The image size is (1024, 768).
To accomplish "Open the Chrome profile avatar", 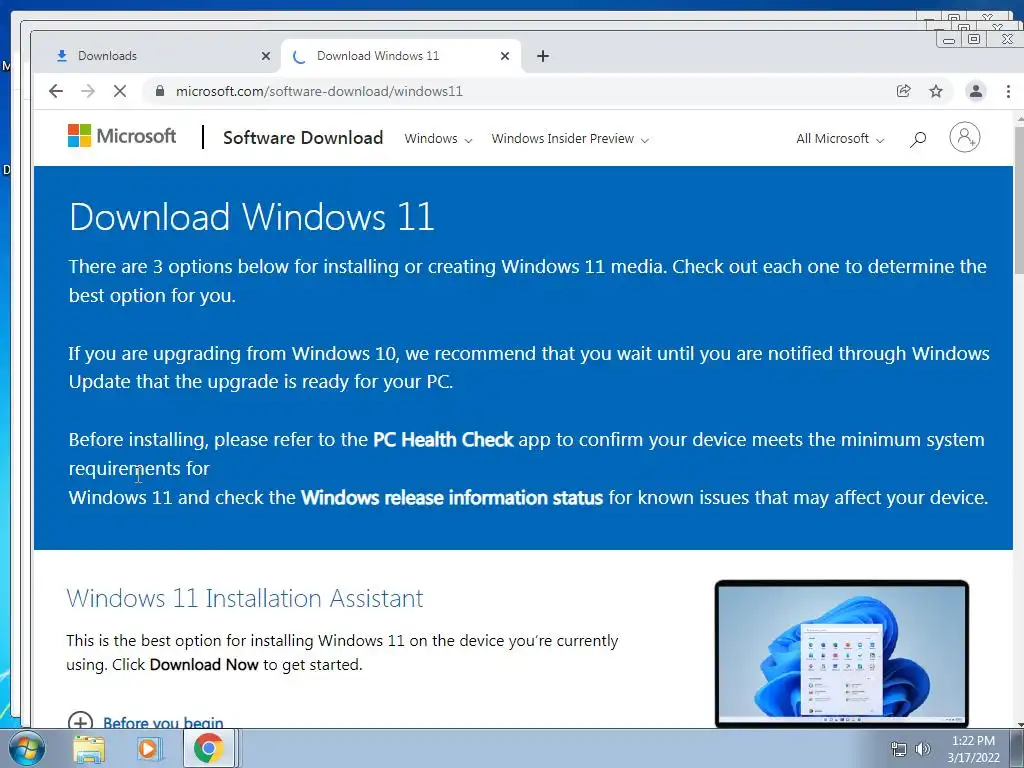I will (x=976, y=91).
